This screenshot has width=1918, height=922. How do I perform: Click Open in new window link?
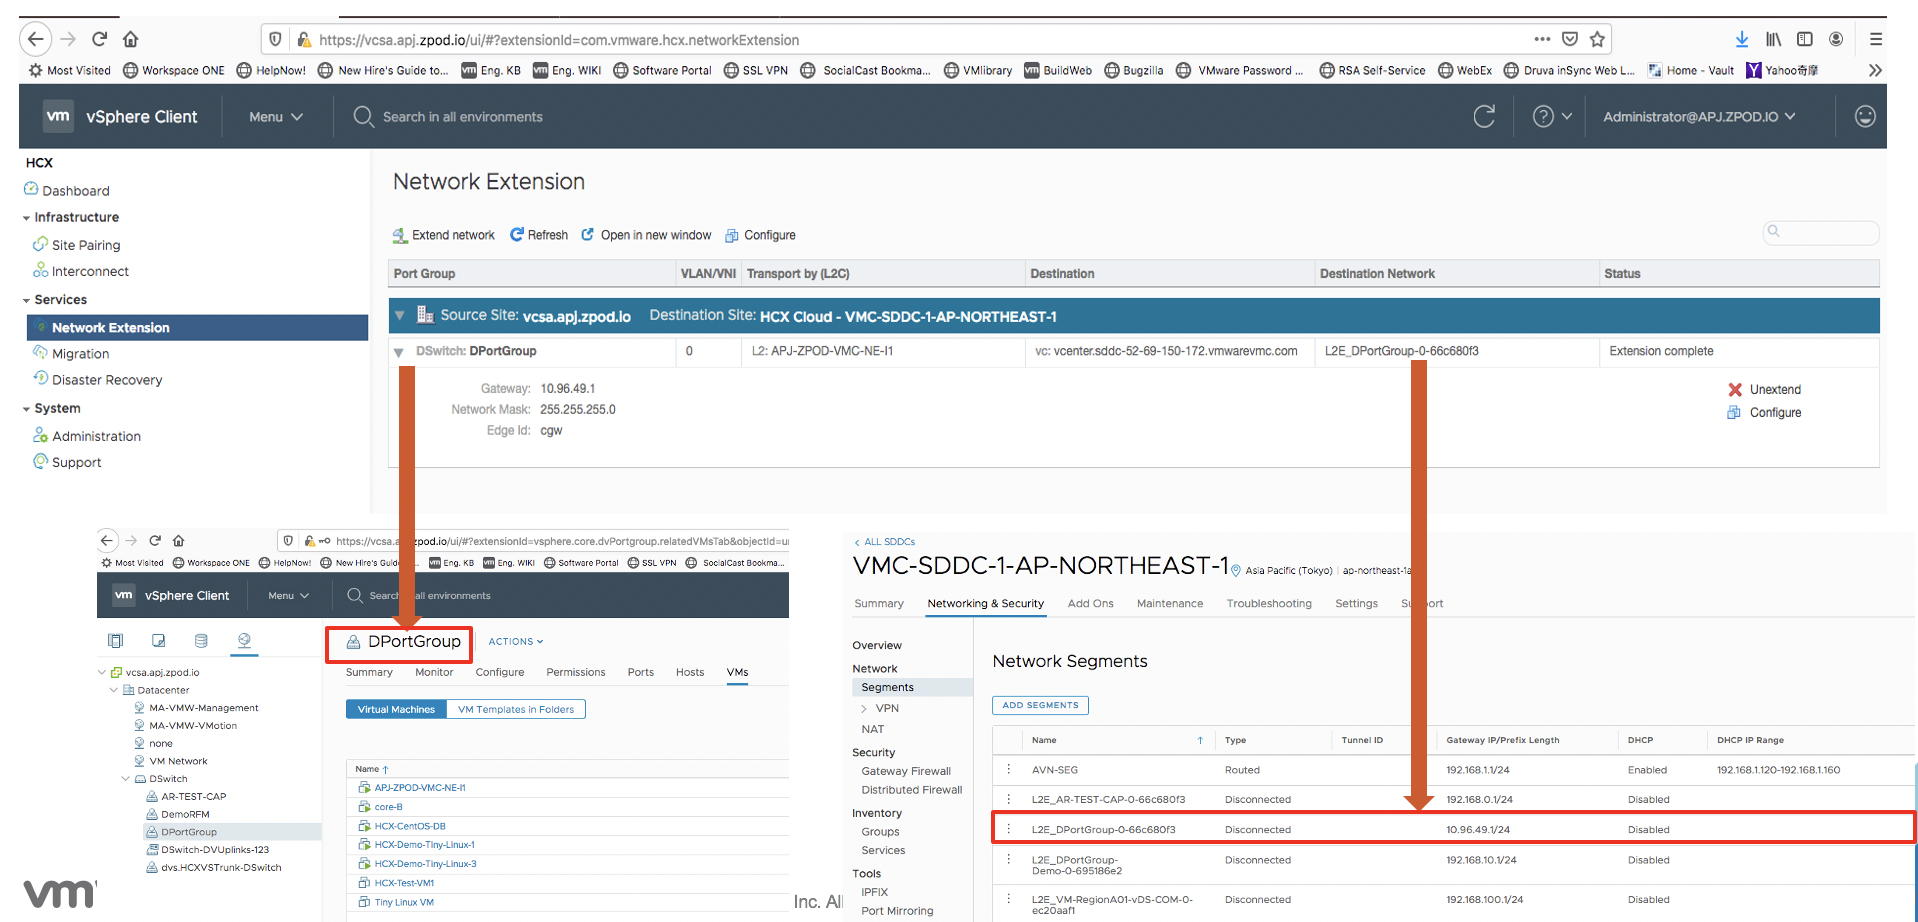tap(655, 235)
